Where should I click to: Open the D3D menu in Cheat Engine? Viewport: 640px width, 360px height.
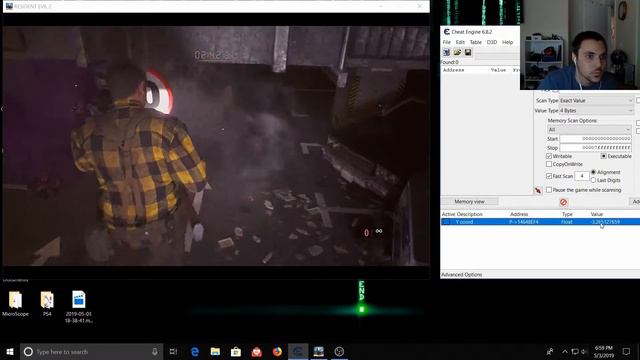492,42
